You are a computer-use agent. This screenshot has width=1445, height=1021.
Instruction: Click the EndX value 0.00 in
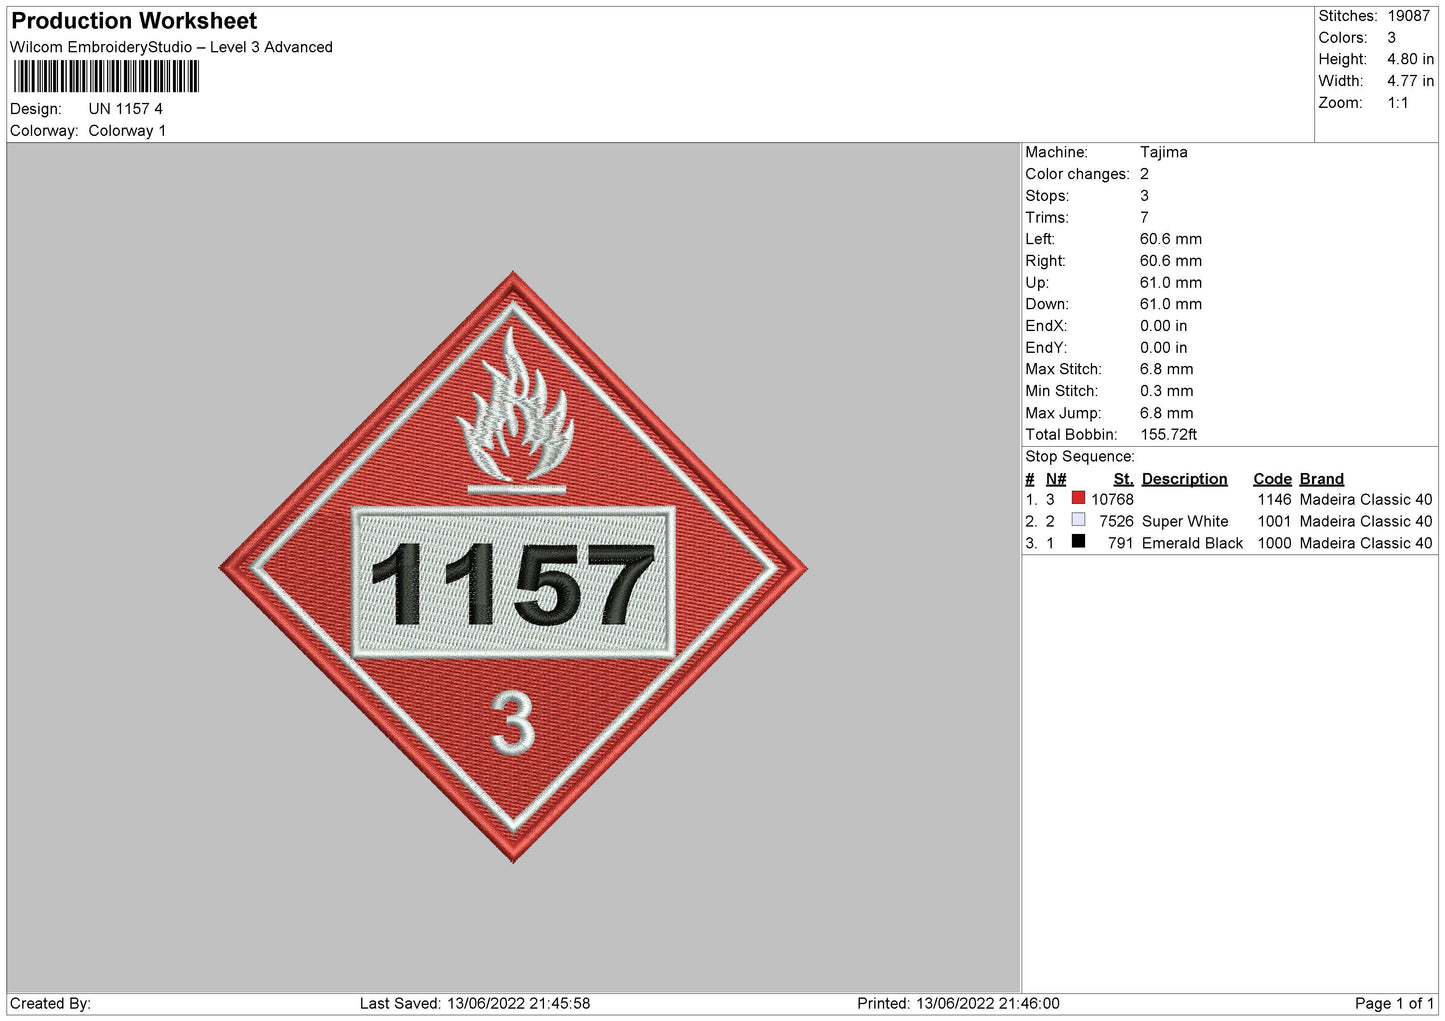point(1164,326)
